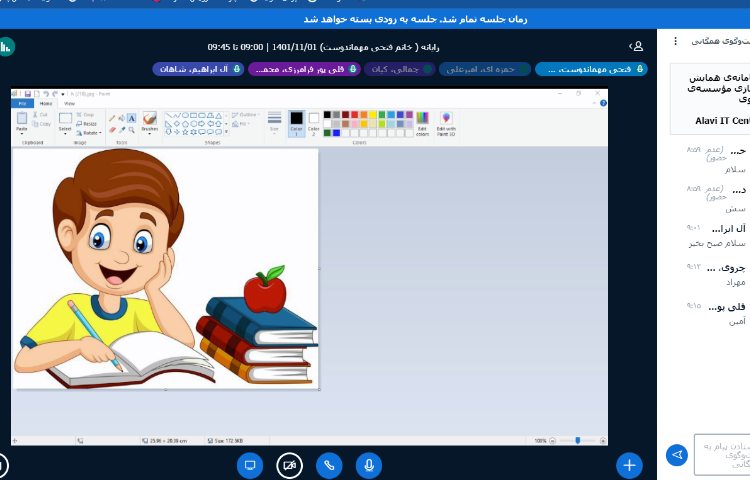Click the public chat message input box

pyautogui.click(x=722, y=455)
